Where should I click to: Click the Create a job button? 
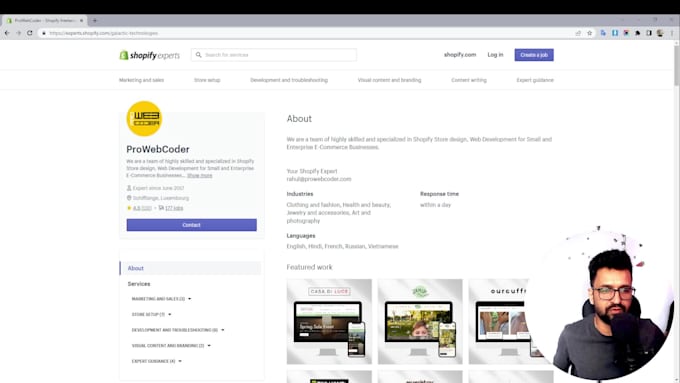tap(534, 55)
